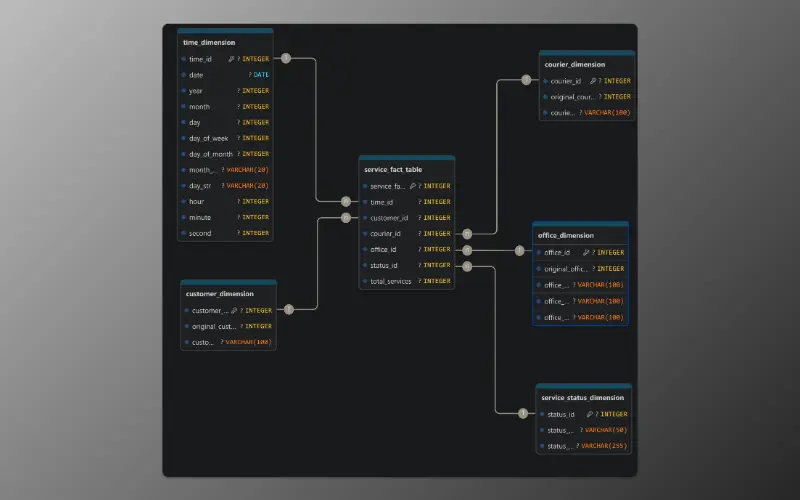The height and width of the screenshot is (500, 800).
Task: Click the key icon on the service_fa... row
Action: click(x=412, y=186)
